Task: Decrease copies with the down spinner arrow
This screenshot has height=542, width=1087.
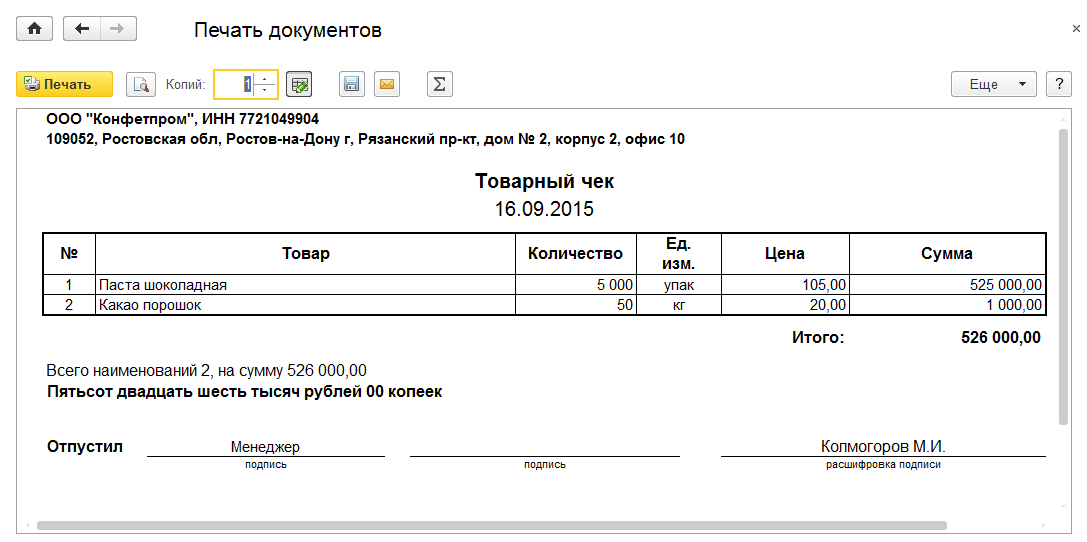Action: click(x=265, y=91)
